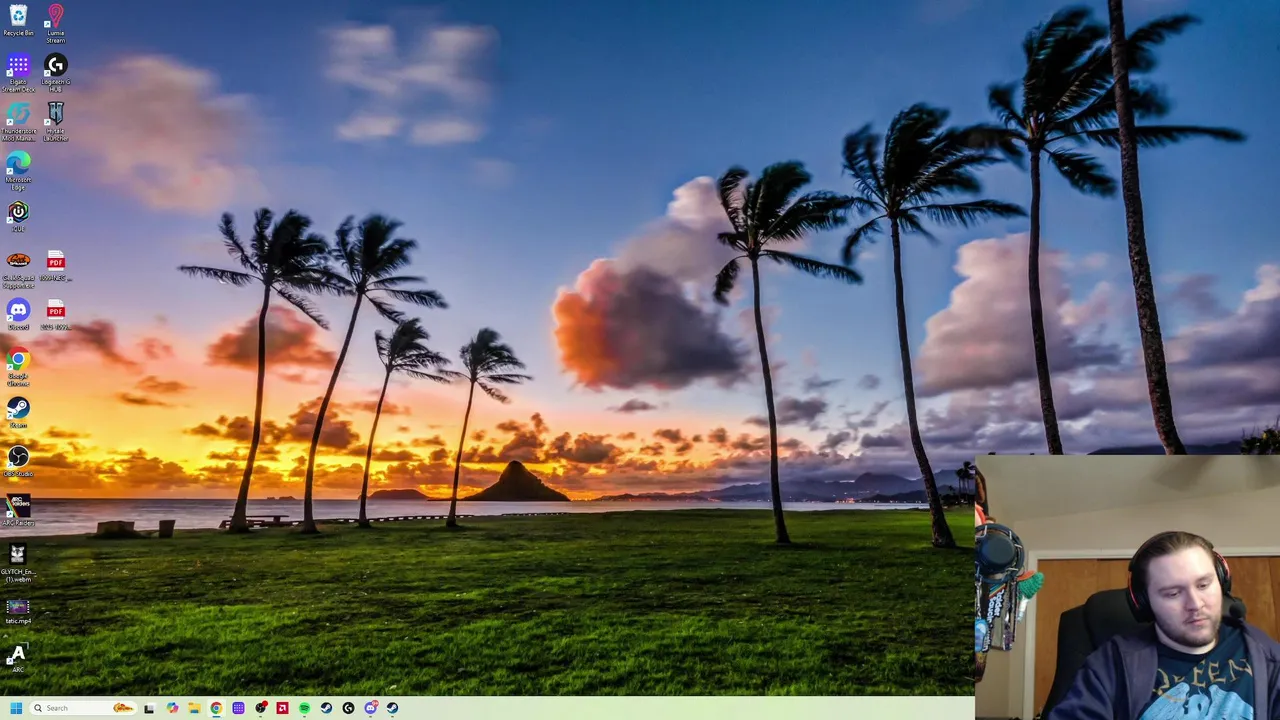
Task: Open the Steam taskbar icon beside Spotify
Action: coord(326,708)
